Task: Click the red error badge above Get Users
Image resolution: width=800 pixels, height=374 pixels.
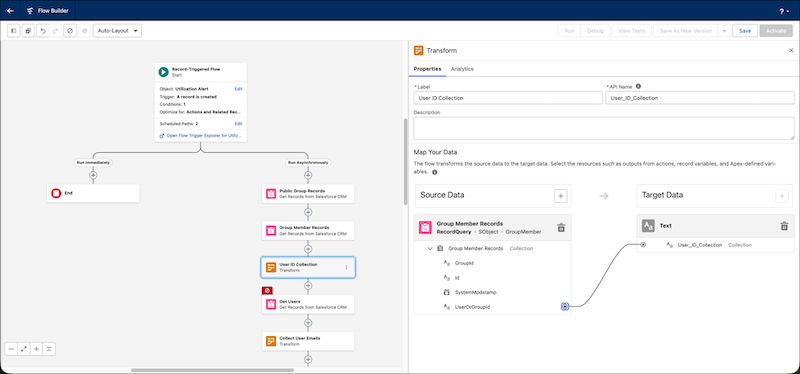Action: click(267, 290)
